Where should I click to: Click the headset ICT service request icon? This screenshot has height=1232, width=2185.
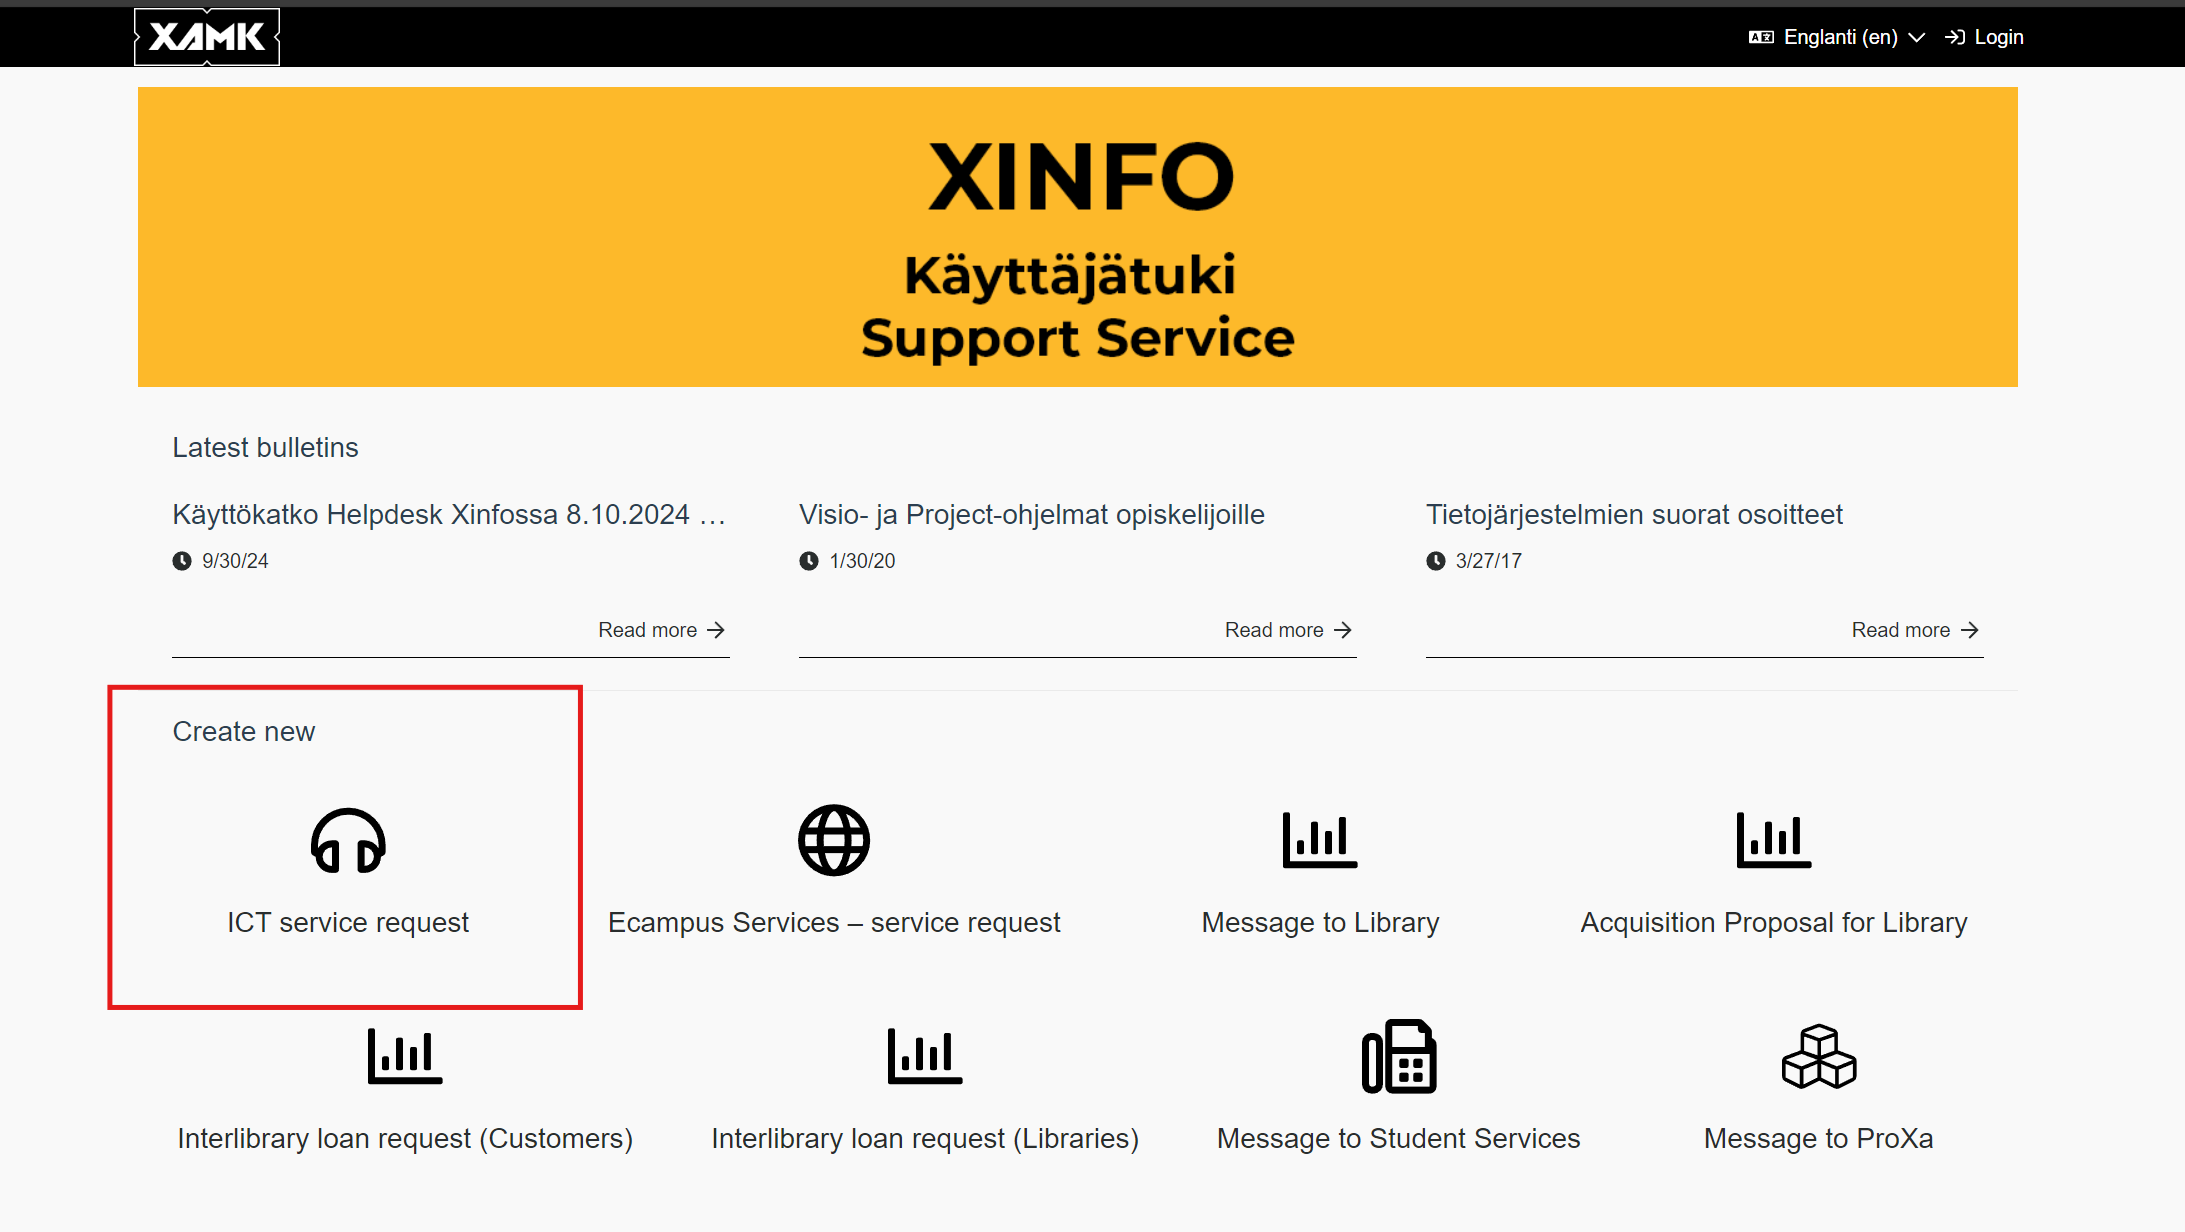tap(348, 841)
